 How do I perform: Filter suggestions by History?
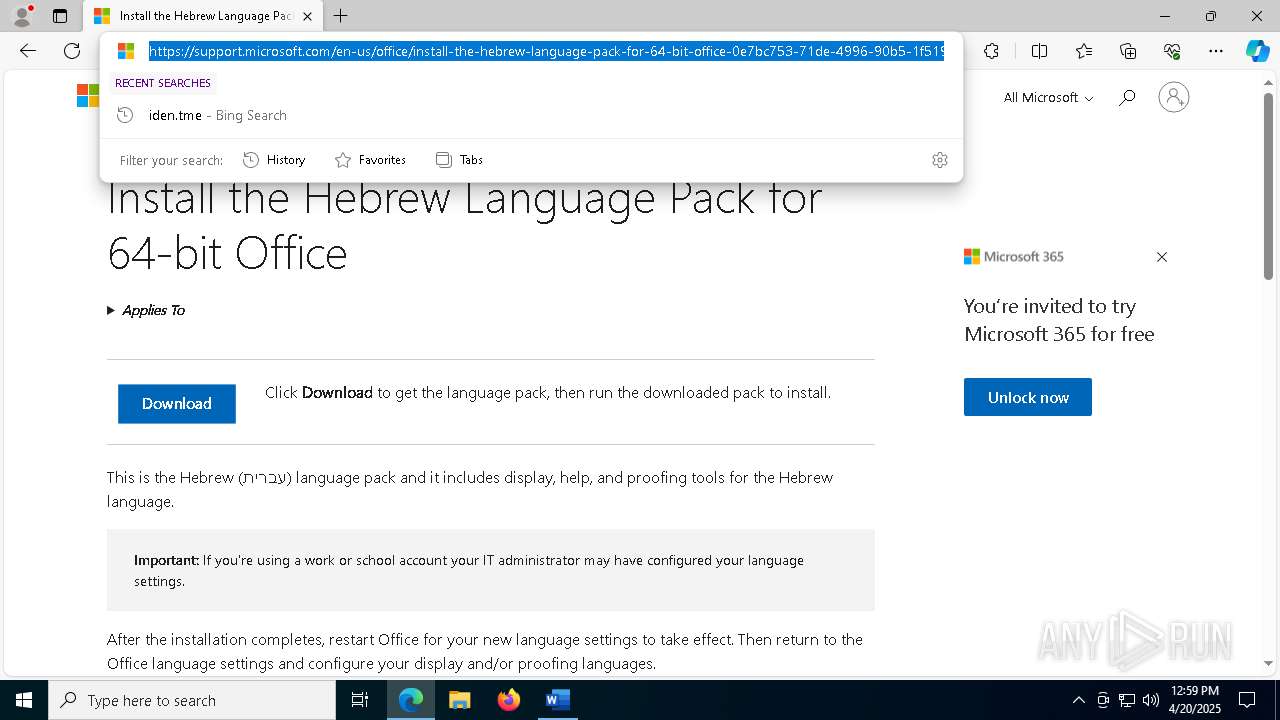click(x=275, y=160)
